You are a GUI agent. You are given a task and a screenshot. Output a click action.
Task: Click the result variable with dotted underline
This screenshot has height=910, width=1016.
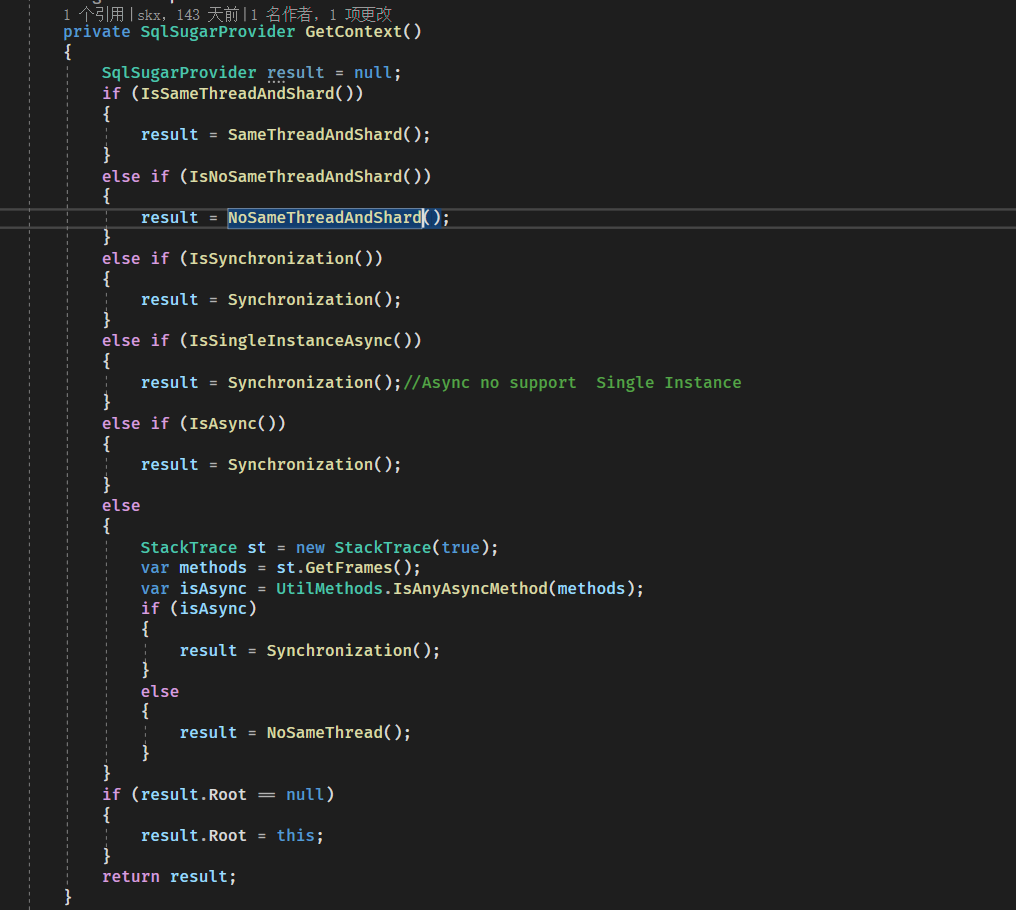(x=294, y=72)
